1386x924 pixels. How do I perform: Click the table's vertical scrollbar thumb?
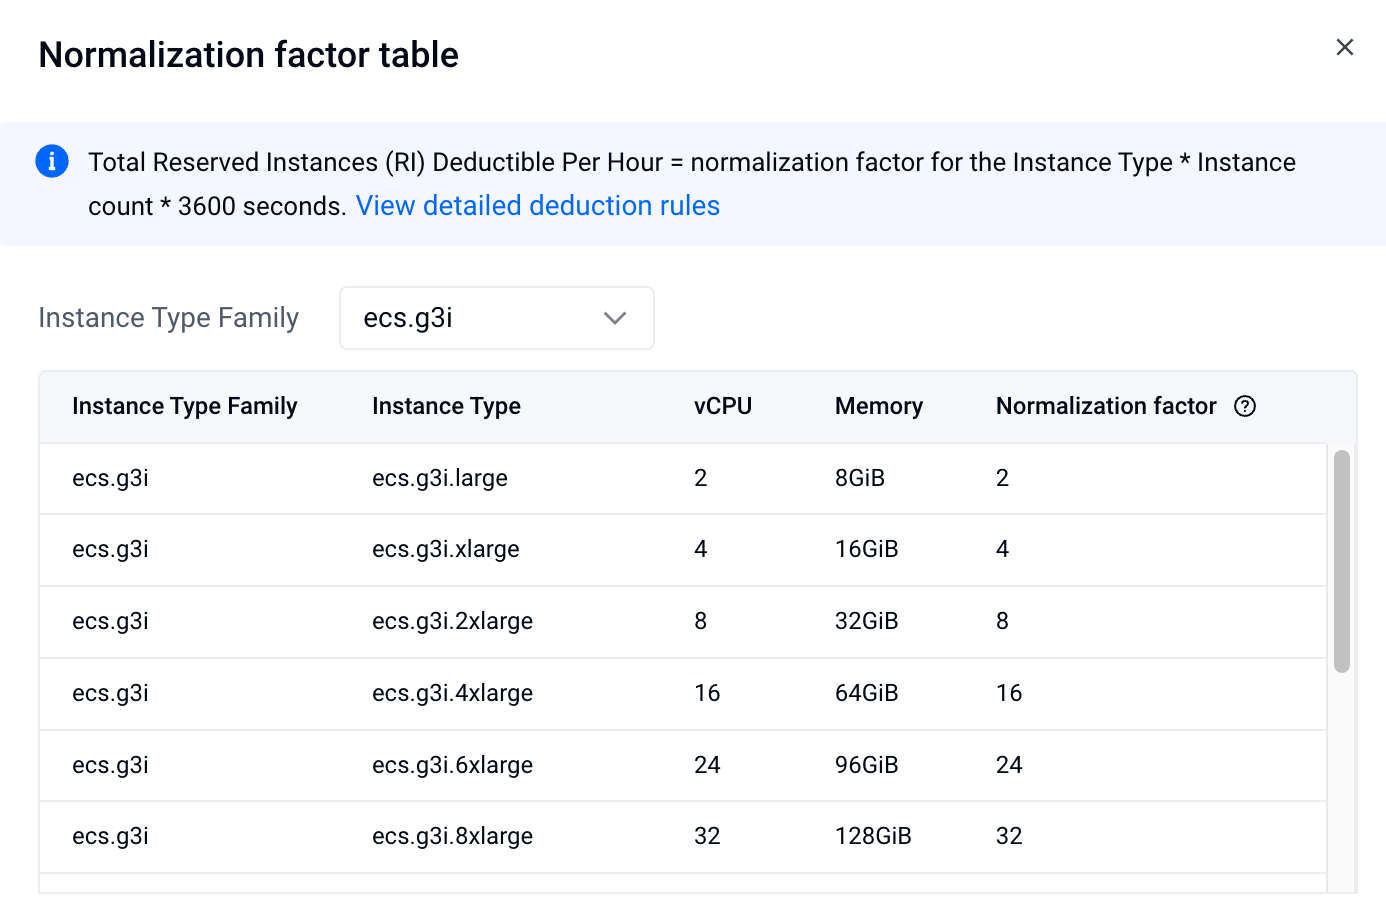tap(1342, 561)
